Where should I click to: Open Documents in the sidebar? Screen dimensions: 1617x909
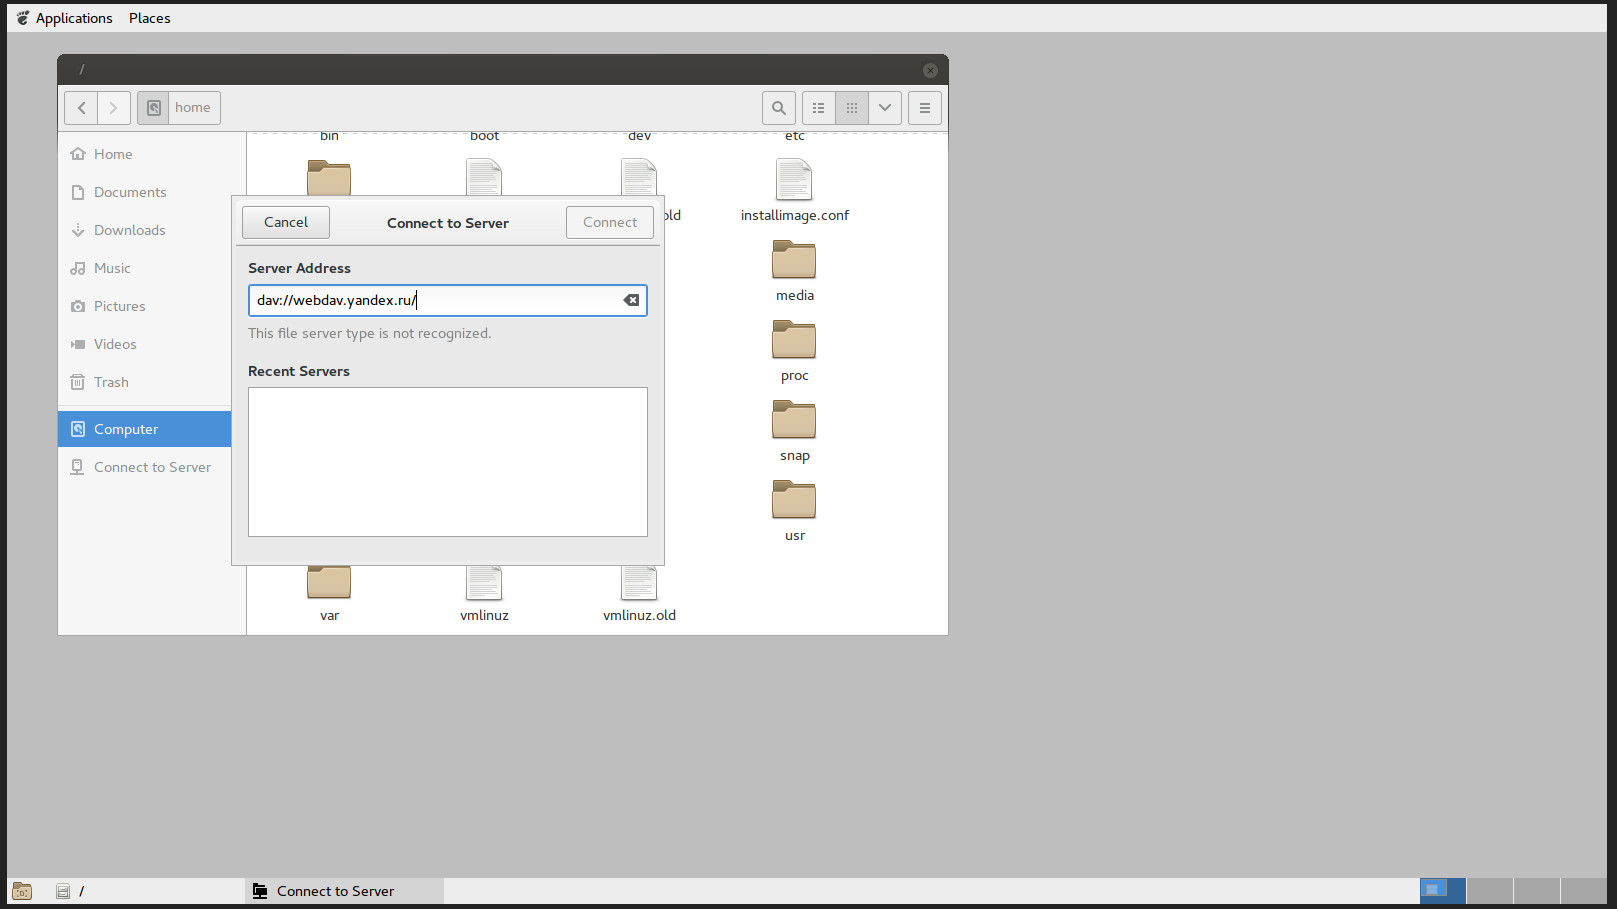click(x=144, y=192)
